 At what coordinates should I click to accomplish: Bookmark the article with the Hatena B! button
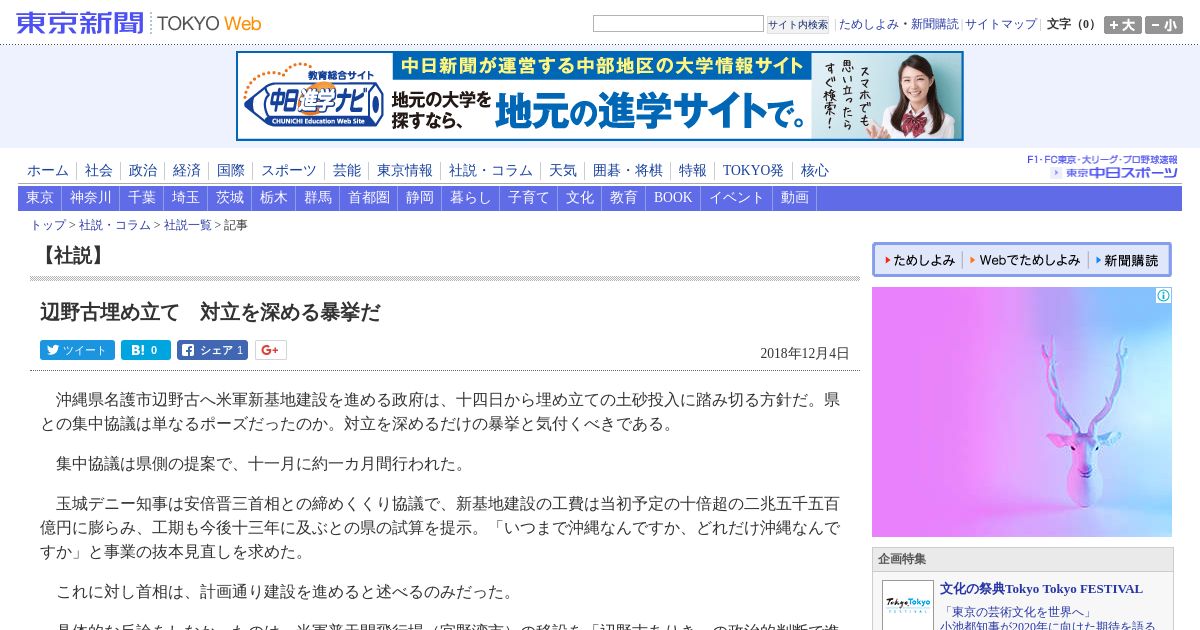(146, 350)
